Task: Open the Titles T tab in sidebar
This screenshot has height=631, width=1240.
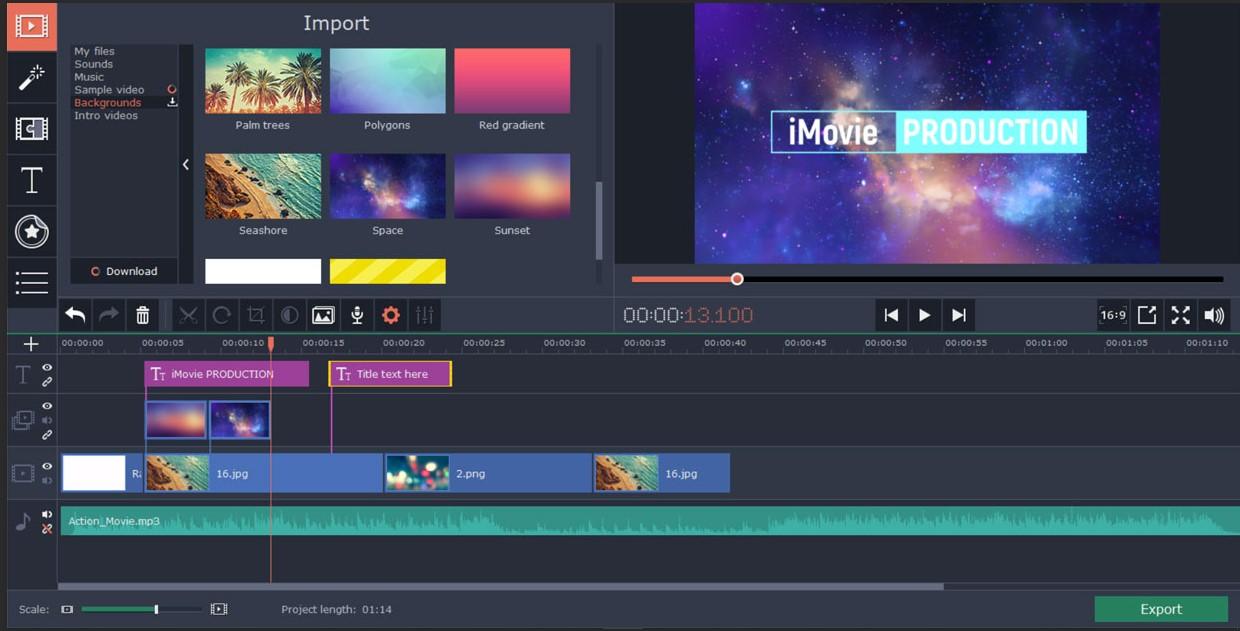Action: pyautogui.click(x=31, y=180)
